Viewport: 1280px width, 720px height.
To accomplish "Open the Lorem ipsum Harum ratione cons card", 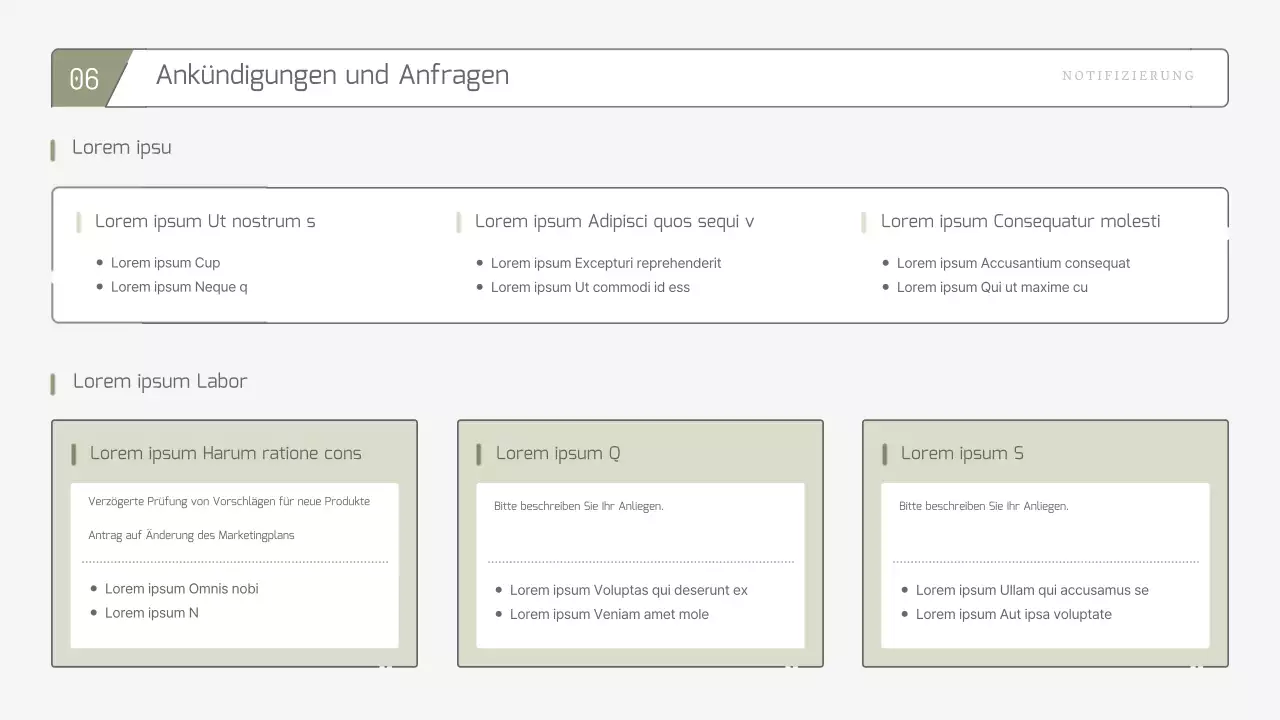I will point(225,454).
